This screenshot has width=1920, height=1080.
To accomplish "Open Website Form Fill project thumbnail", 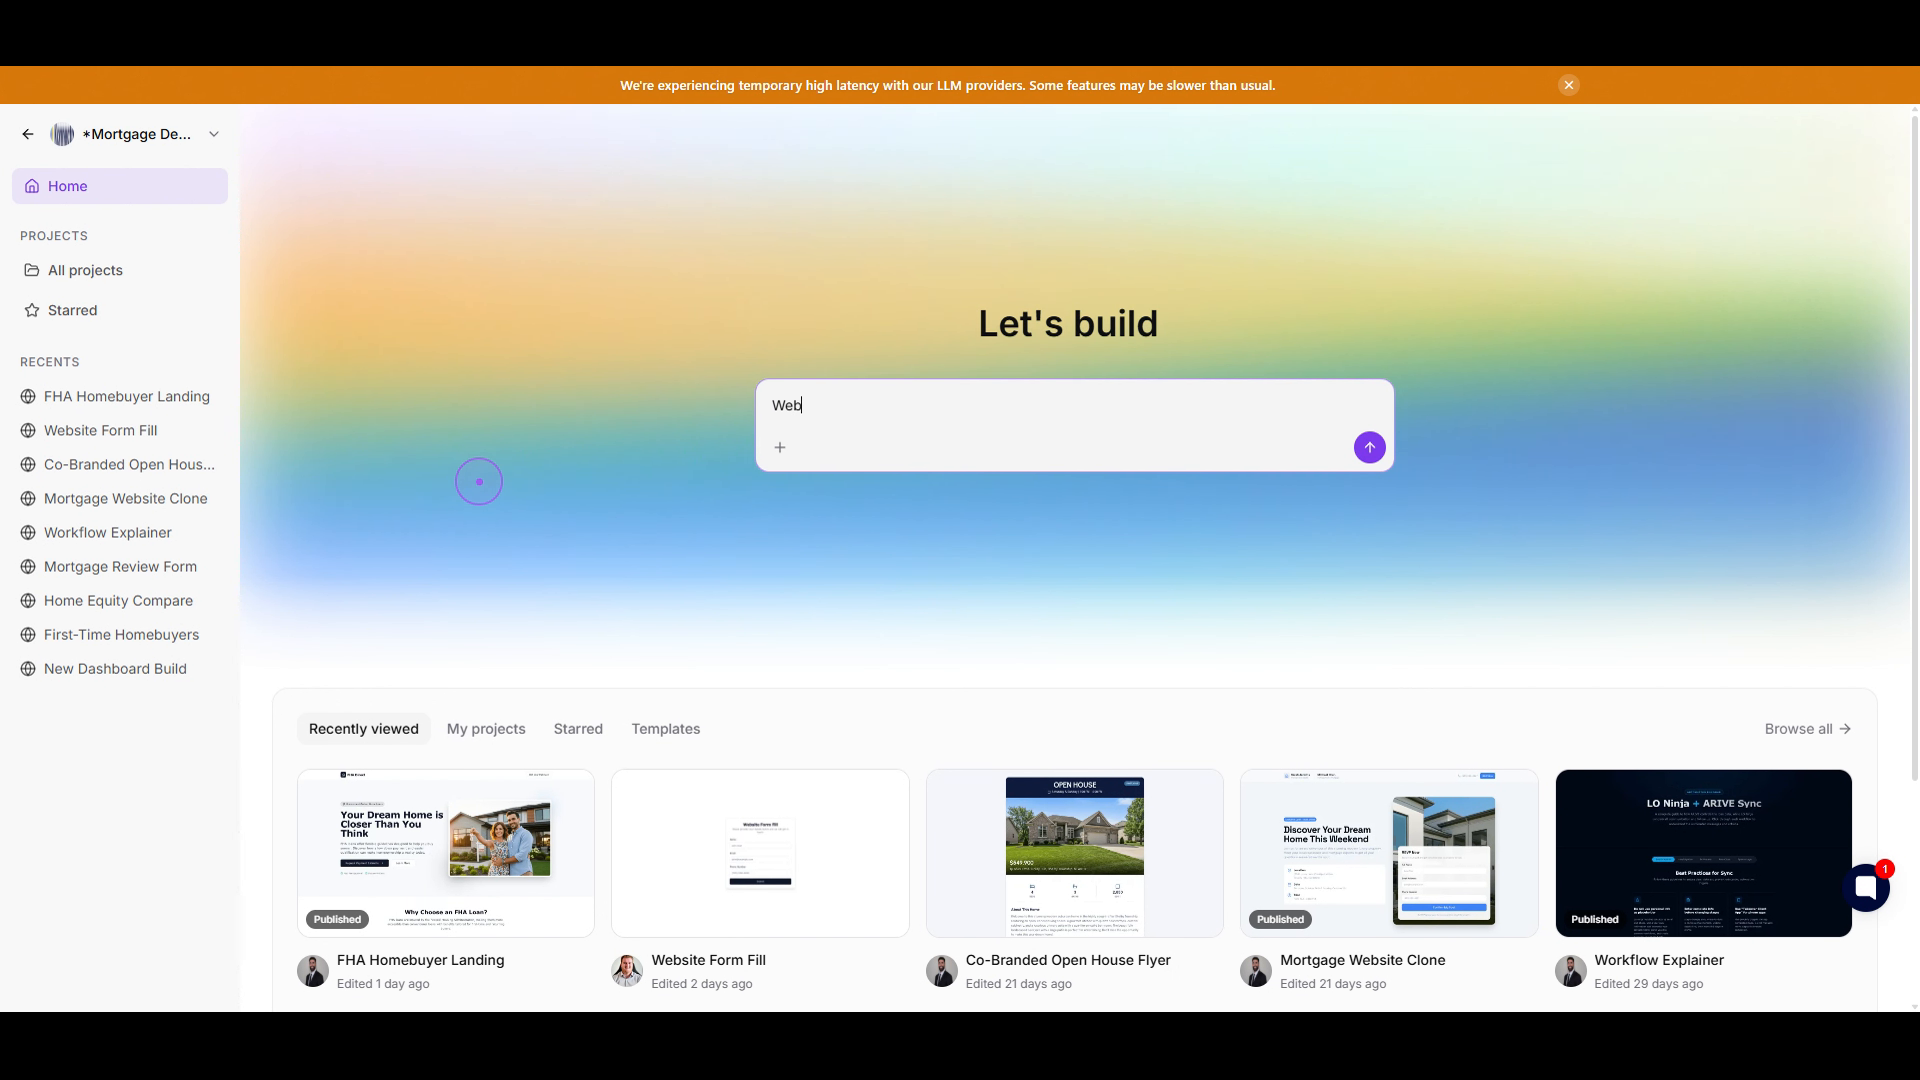I will click(x=760, y=853).
